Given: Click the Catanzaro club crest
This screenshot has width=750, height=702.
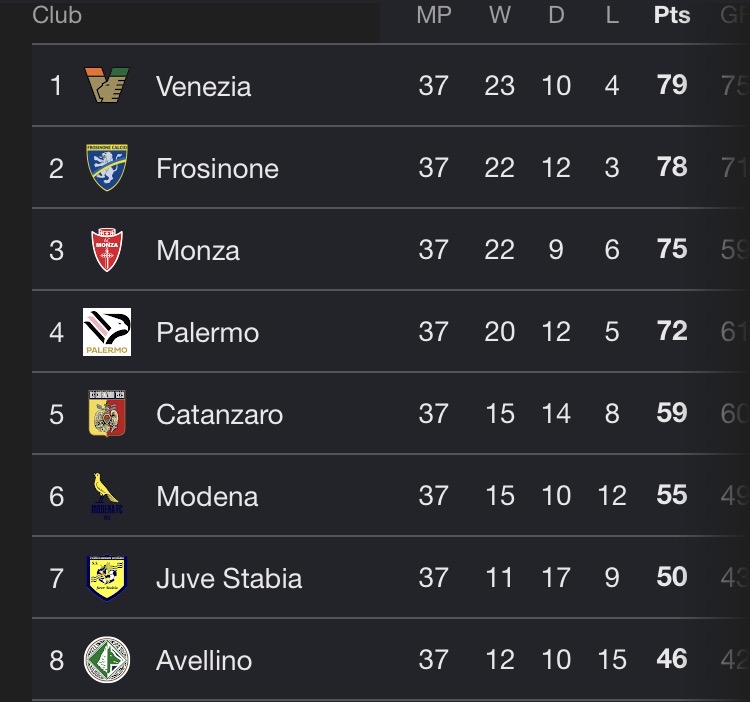Looking at the screenshot, I should 107,414.
